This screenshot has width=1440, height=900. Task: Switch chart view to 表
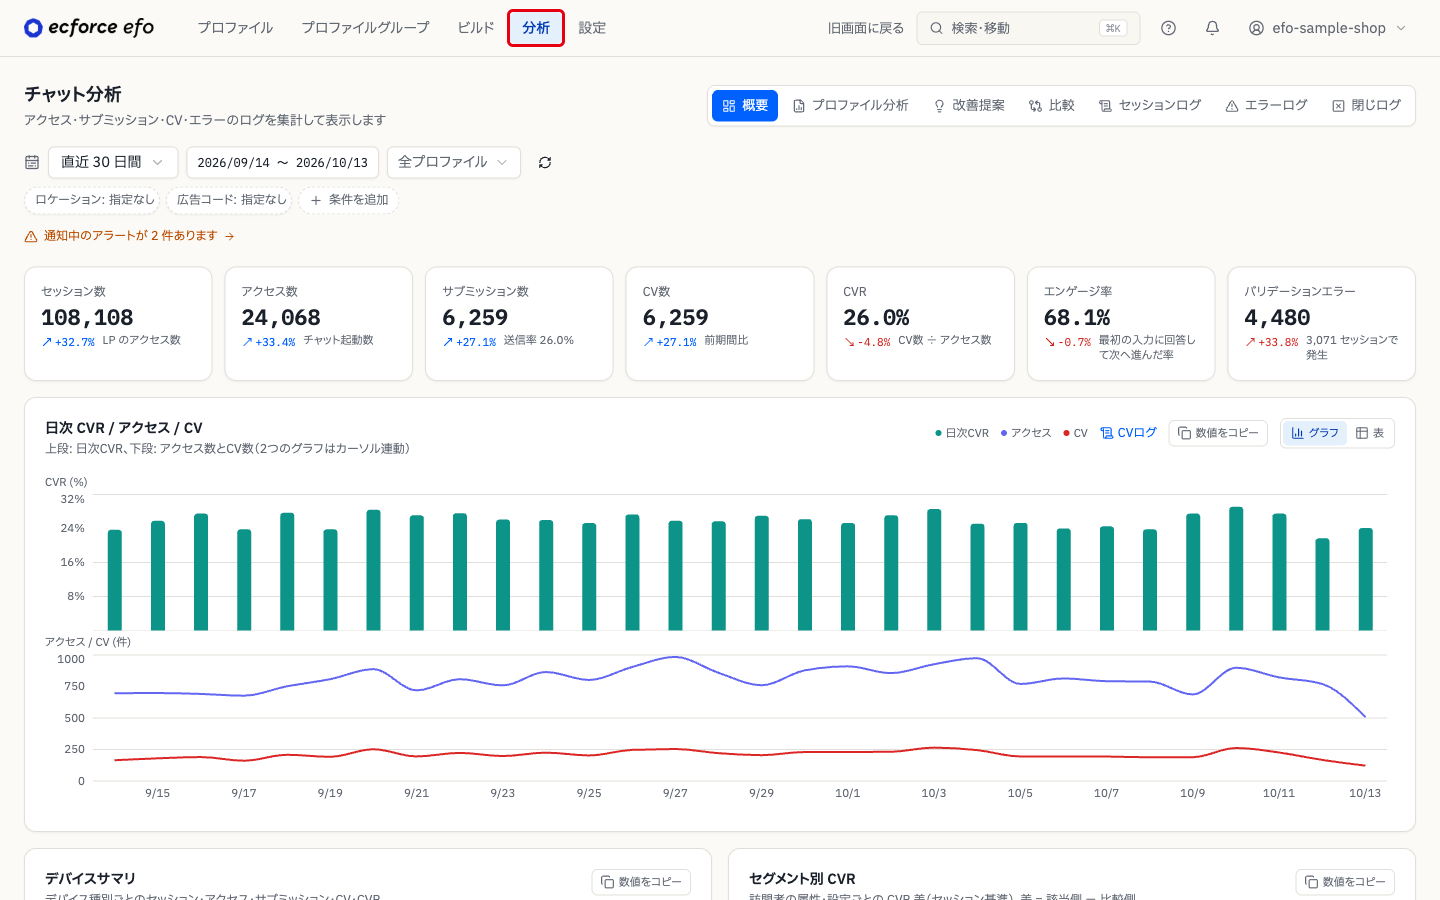[x=1370, y=433]
